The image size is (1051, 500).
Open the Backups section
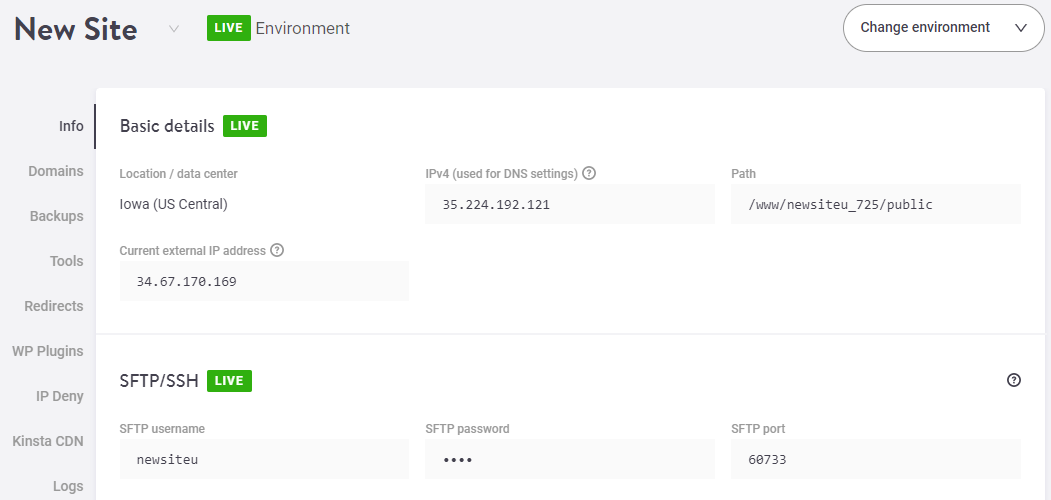pyautogui.click(x=56, y=216)
